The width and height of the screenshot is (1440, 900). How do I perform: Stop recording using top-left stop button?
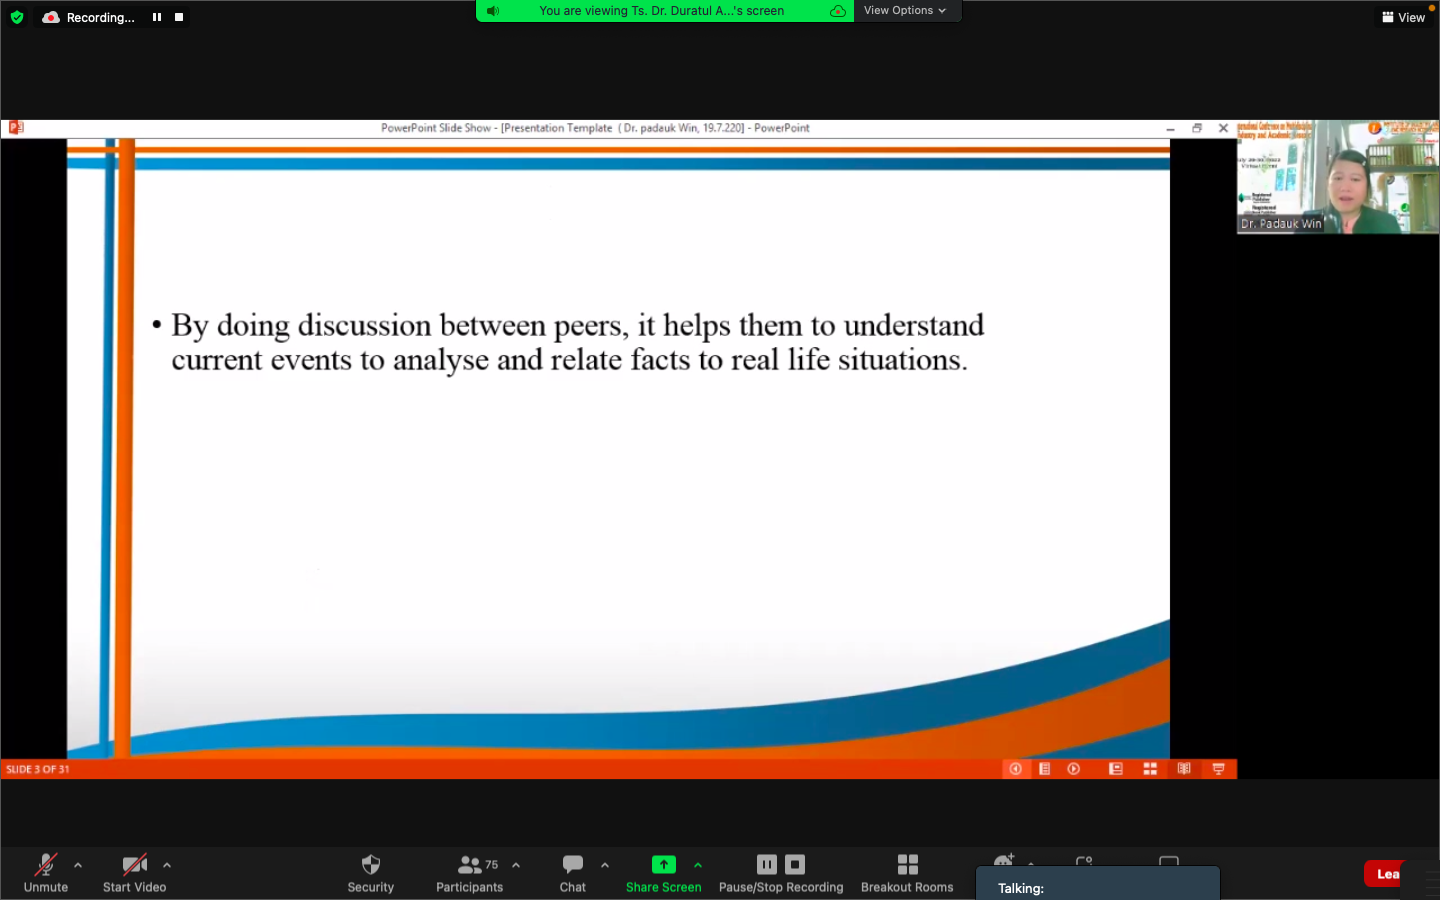click(179, 17)
